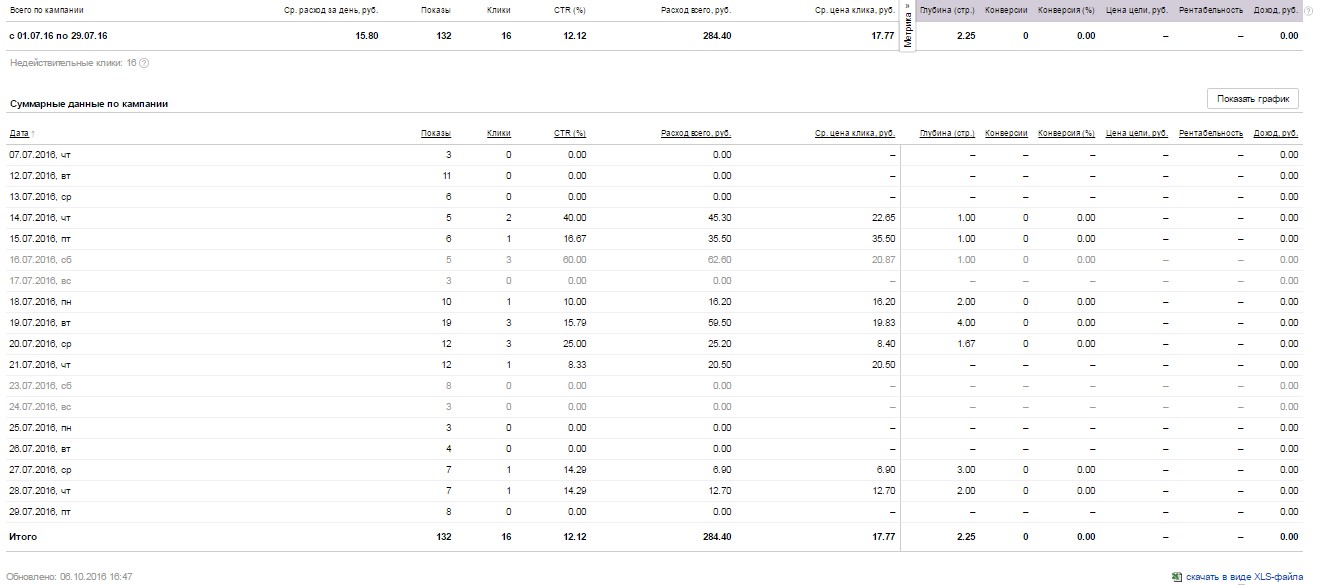Viewport: 1325px width, 585px height.
Task: Select date cell 14.07.2016, чт
Action: (40, 218)
